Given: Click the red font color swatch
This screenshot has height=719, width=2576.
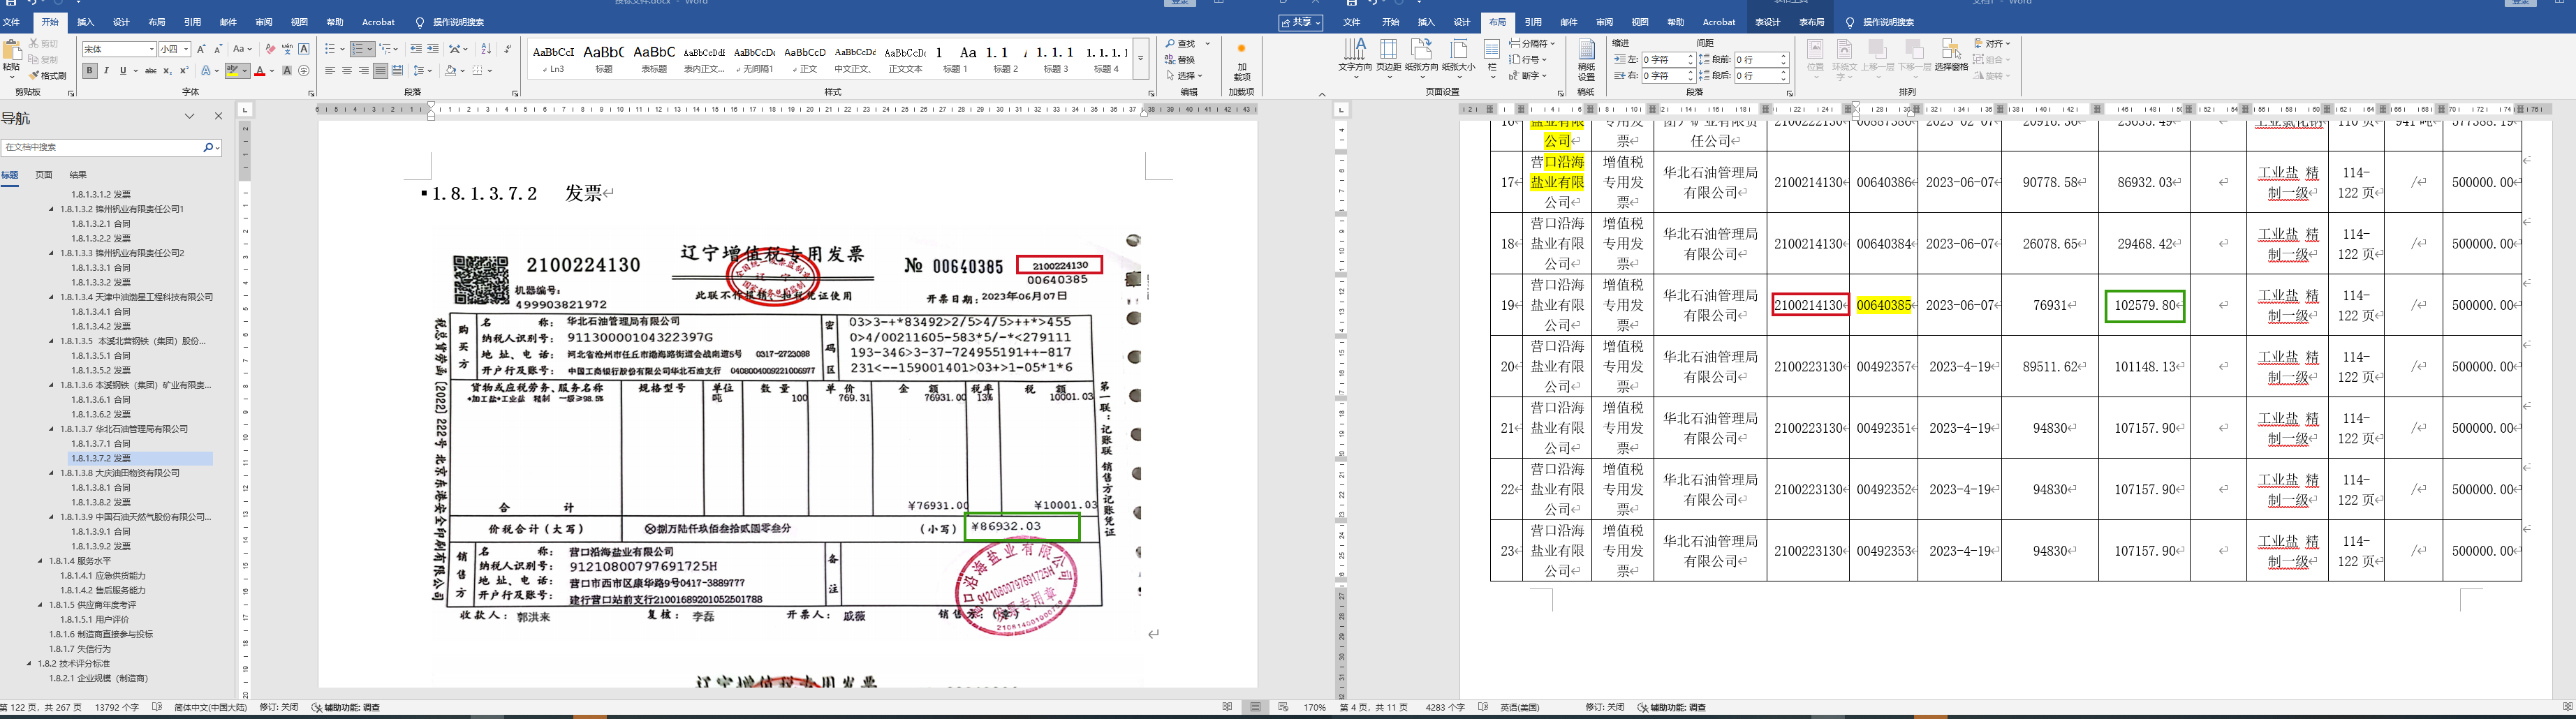Looking at the screenshot, I should 259,71.
